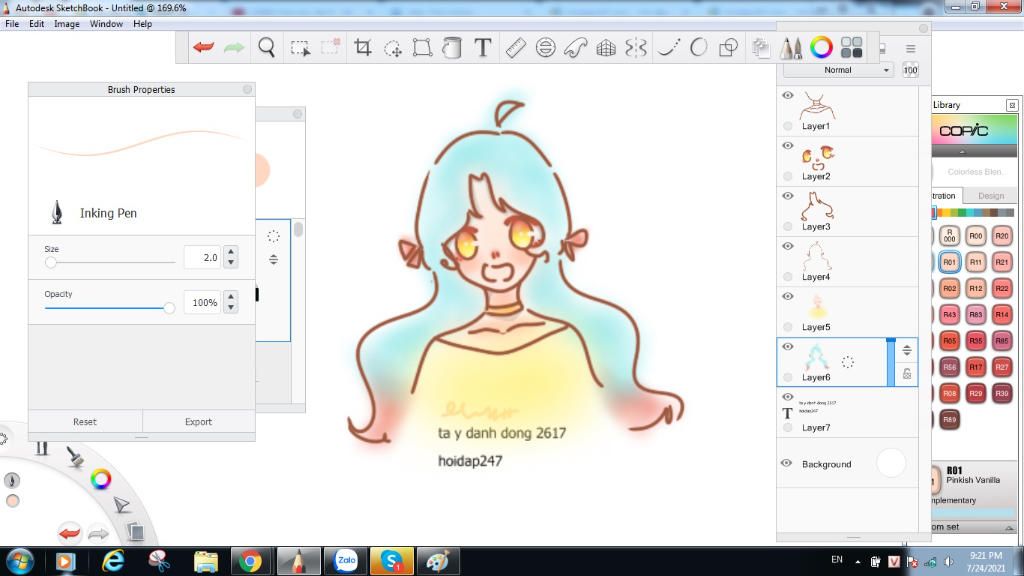
Task: Open the Help menu
Action: pos(142,24)
